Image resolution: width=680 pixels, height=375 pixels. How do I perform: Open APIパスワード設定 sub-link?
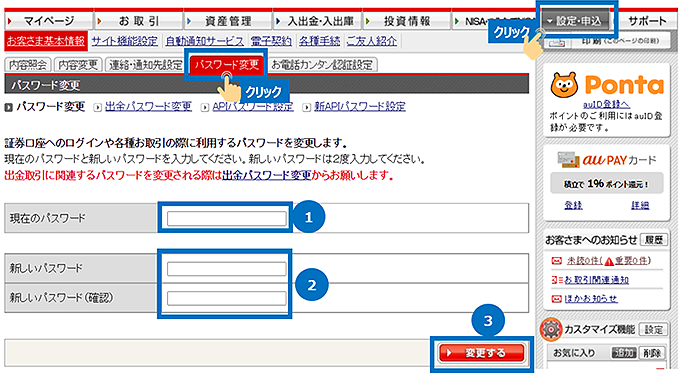[x=253, y=107]
